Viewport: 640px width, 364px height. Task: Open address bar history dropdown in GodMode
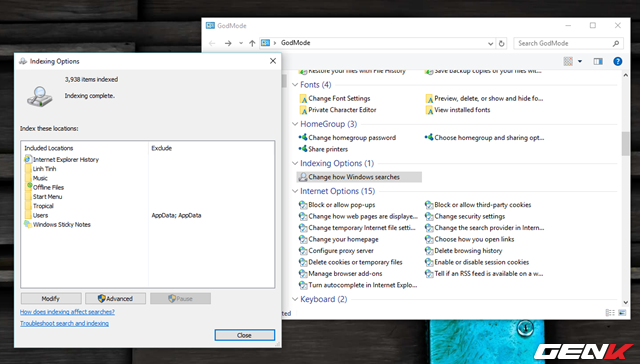click(x=490, y=43)
